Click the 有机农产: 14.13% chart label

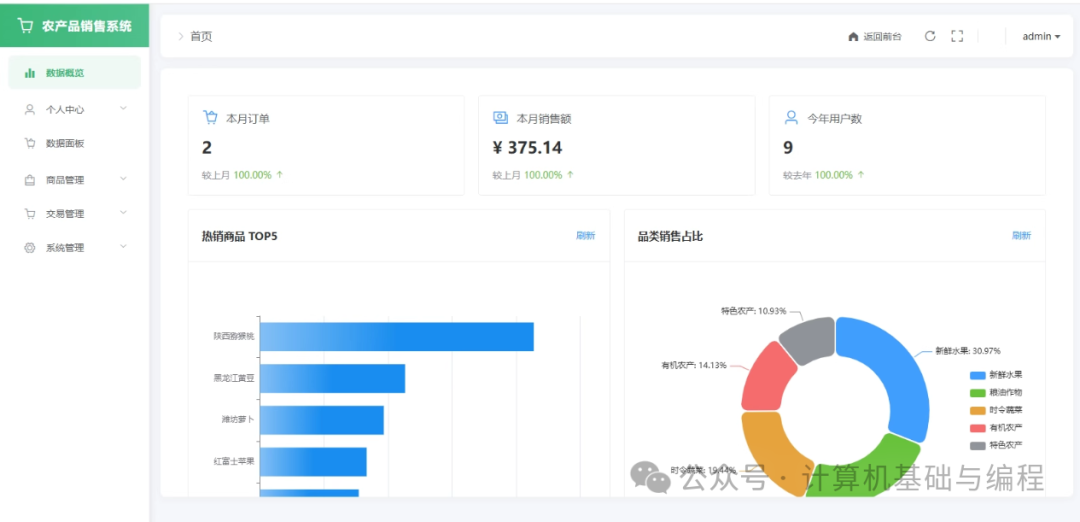point(694,365)
